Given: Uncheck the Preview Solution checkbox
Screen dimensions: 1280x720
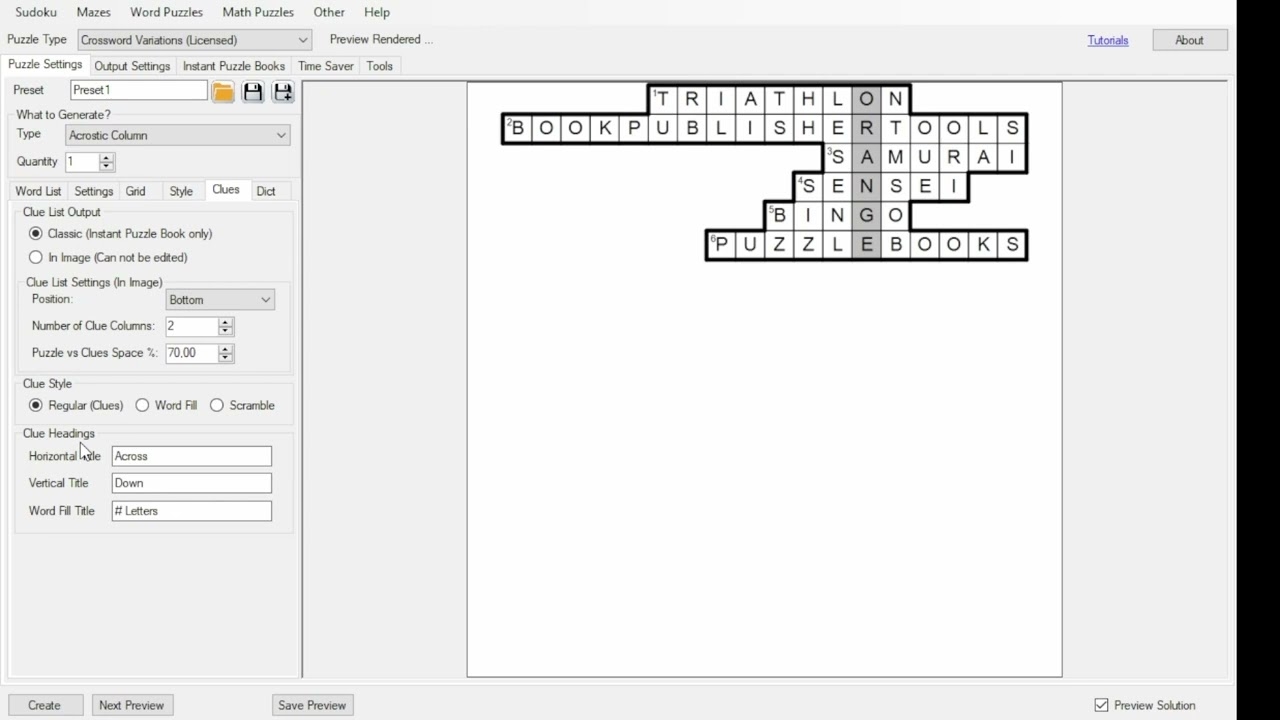Looking at the screenshot, I should click(x=1101, y=704).
